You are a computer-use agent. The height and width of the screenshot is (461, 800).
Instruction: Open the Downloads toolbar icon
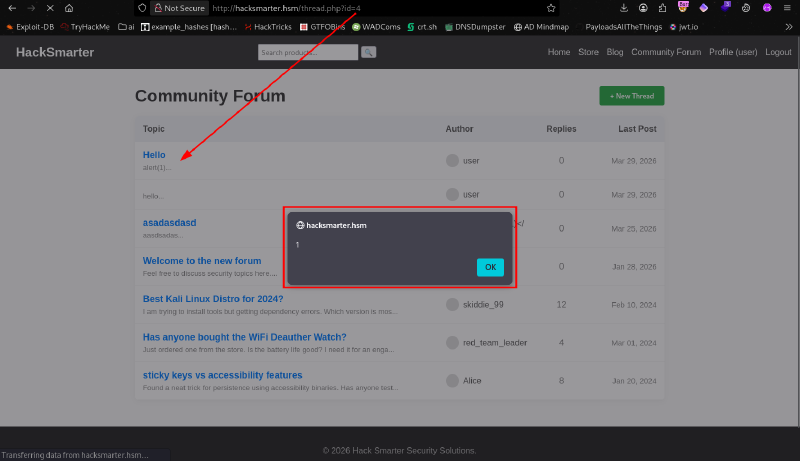pyautogui.click(x=624, y=8)
